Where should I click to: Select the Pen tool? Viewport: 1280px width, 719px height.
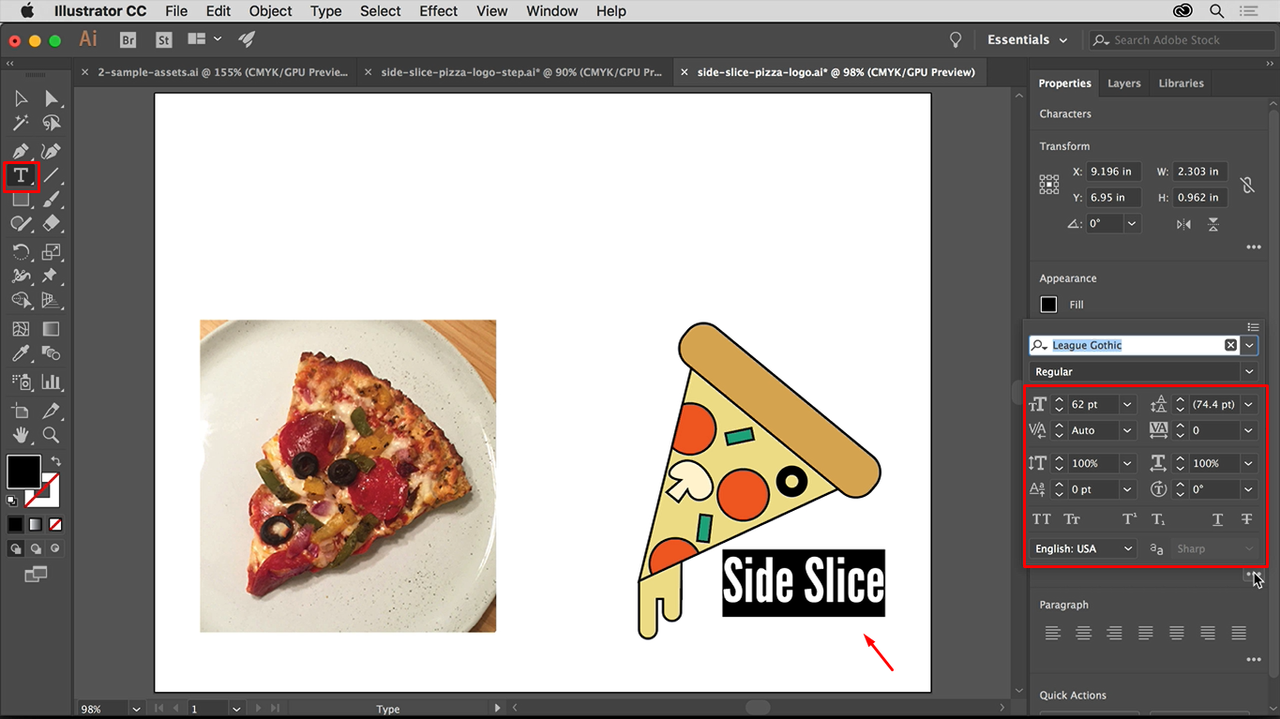[20, 151]
